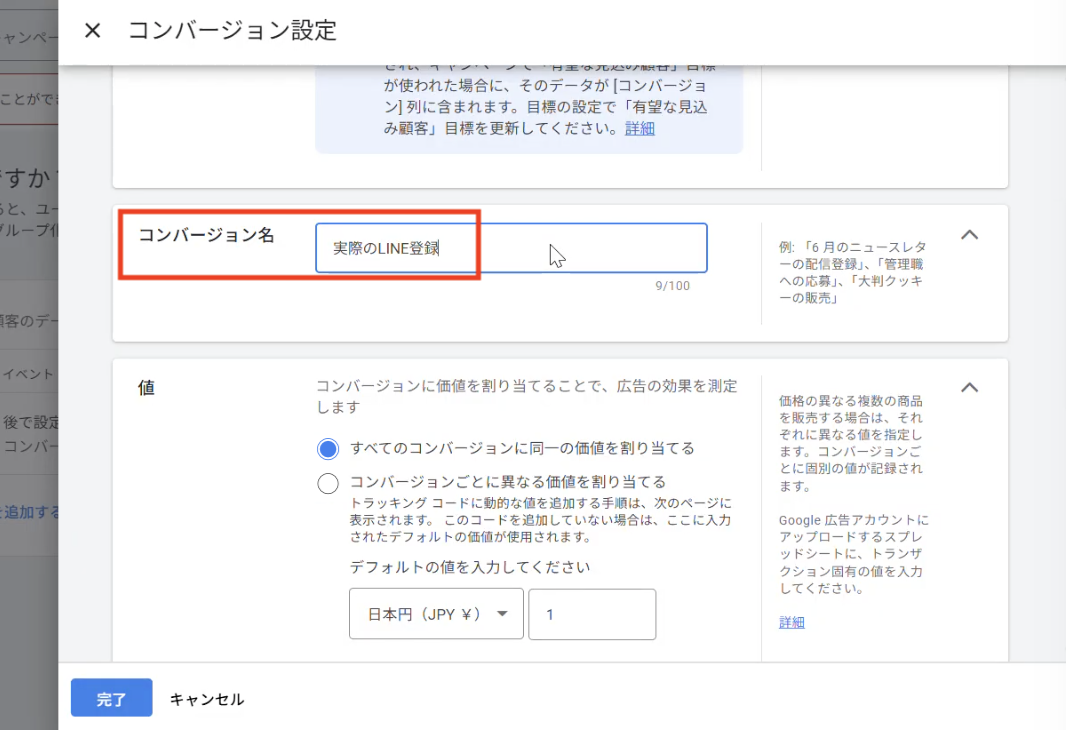
Task: Click the default value field showing 1
Action: (592, 614)
